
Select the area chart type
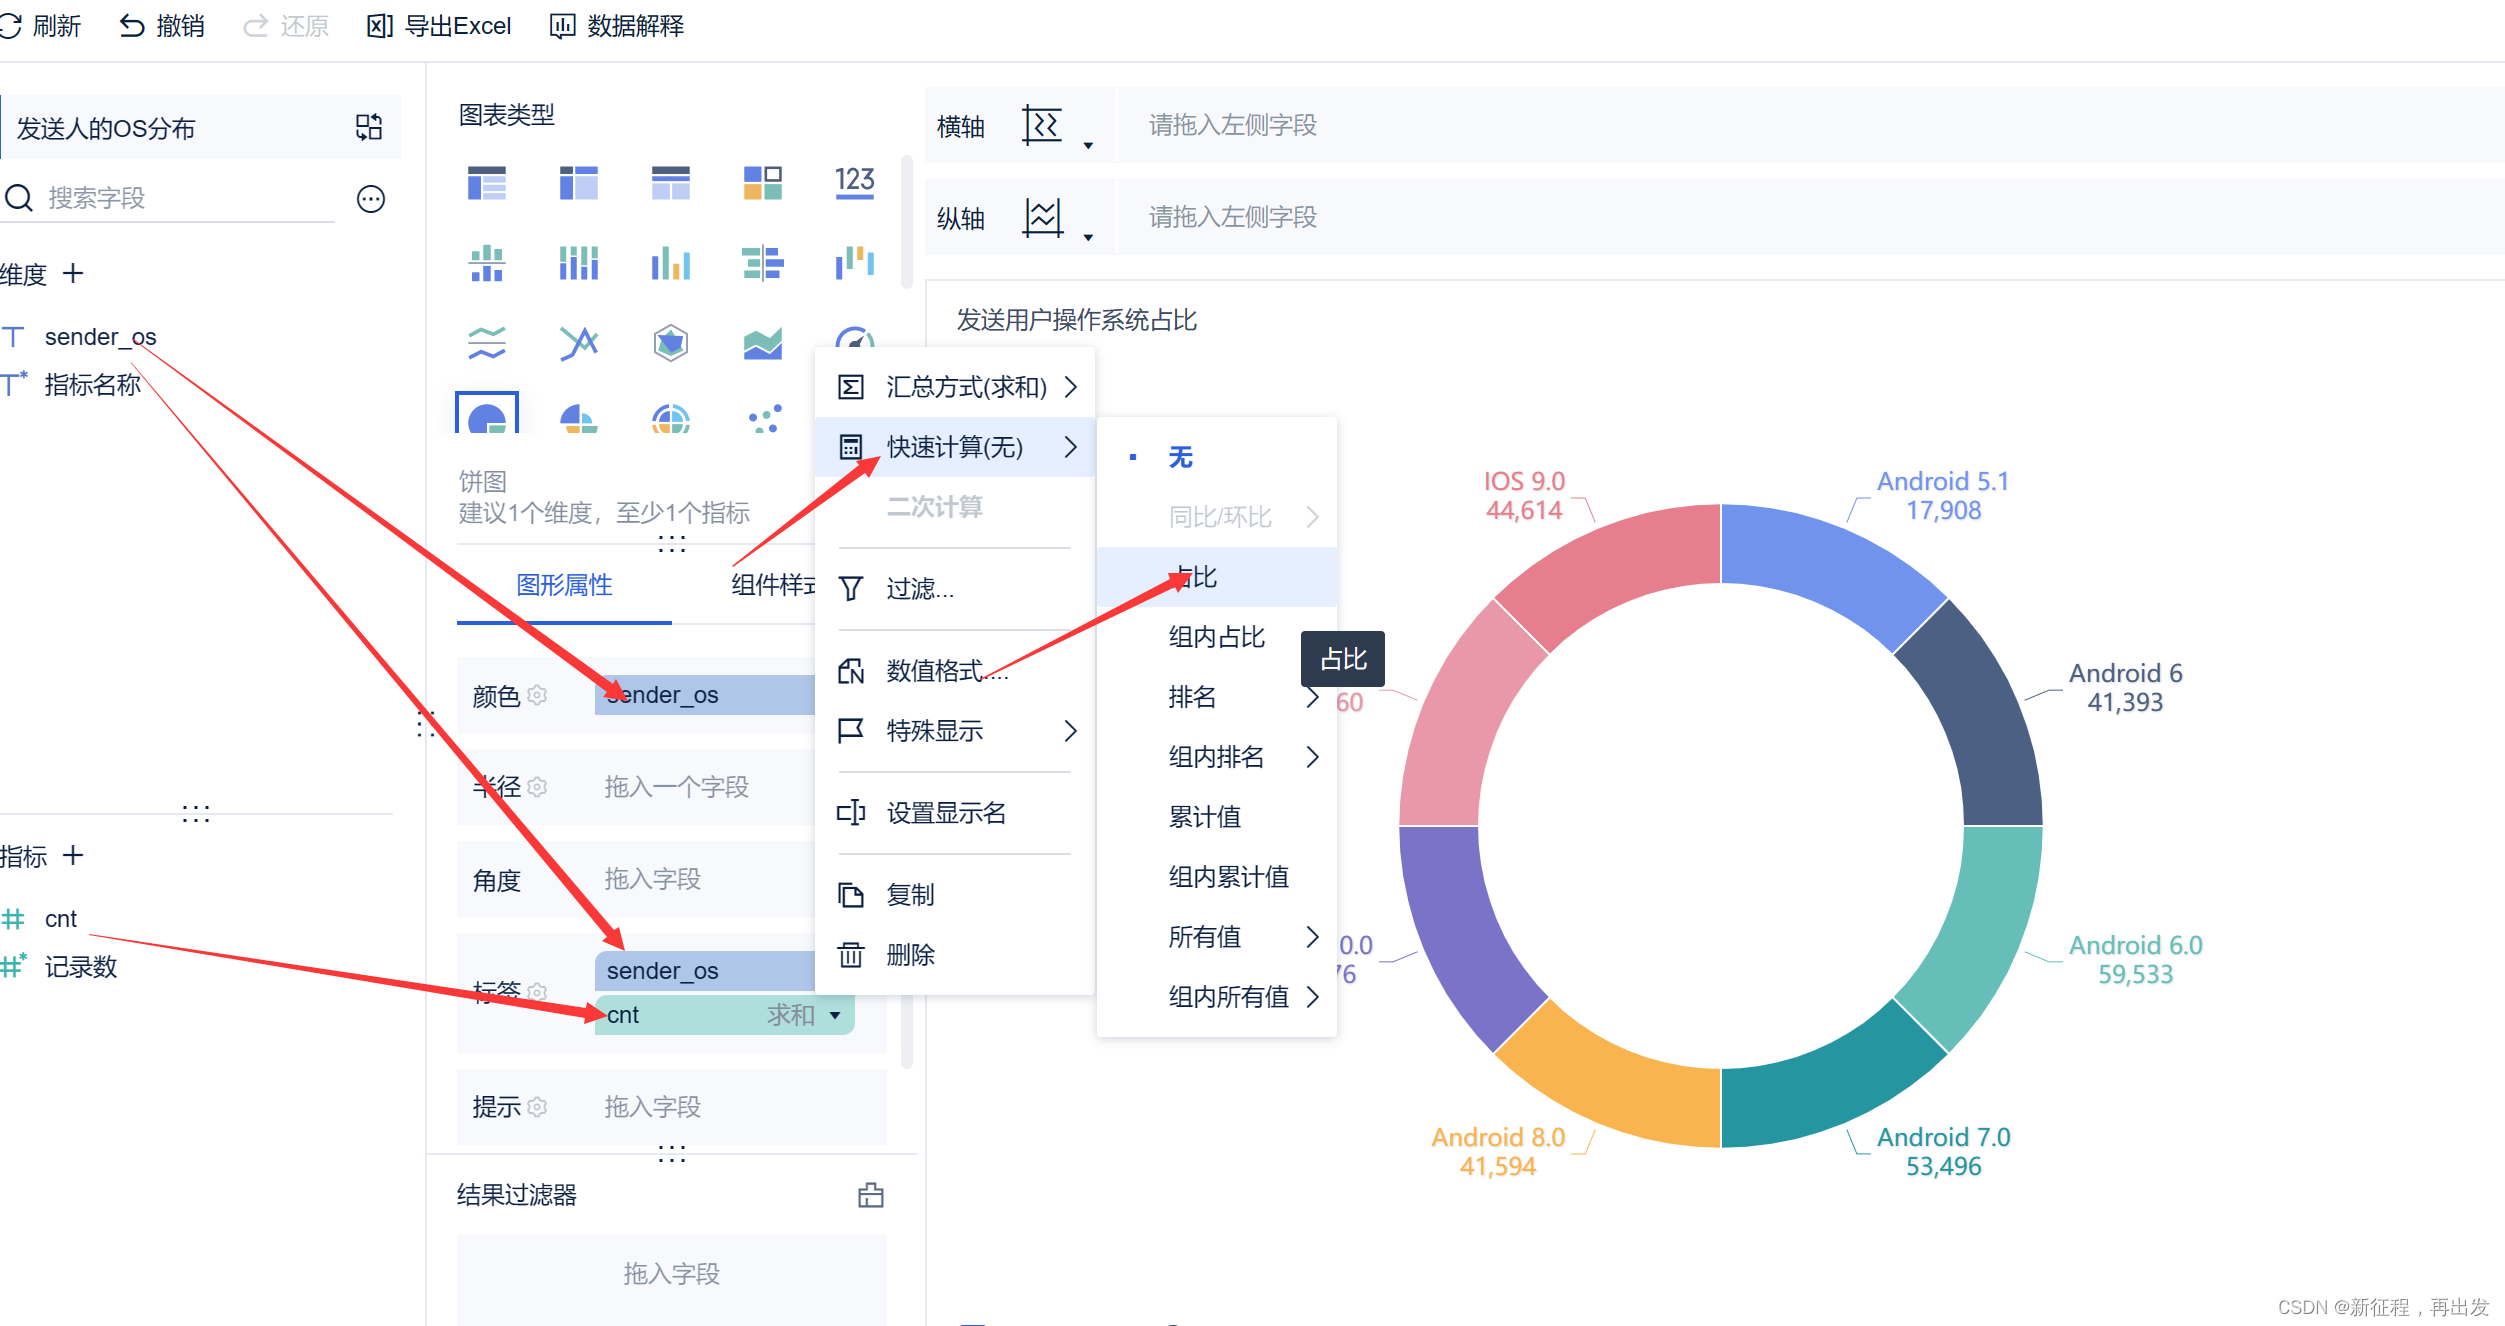point(763,343)
